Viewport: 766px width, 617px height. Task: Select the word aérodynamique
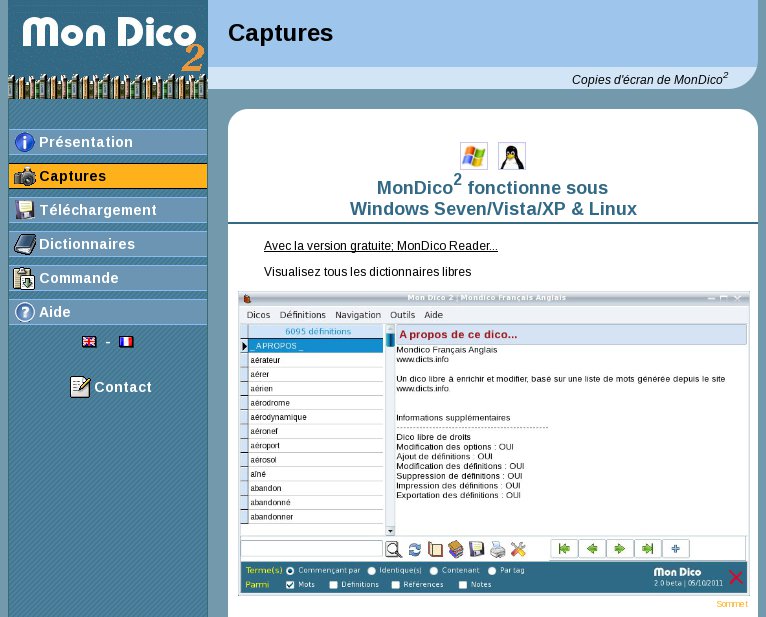[x=316, y=417]
